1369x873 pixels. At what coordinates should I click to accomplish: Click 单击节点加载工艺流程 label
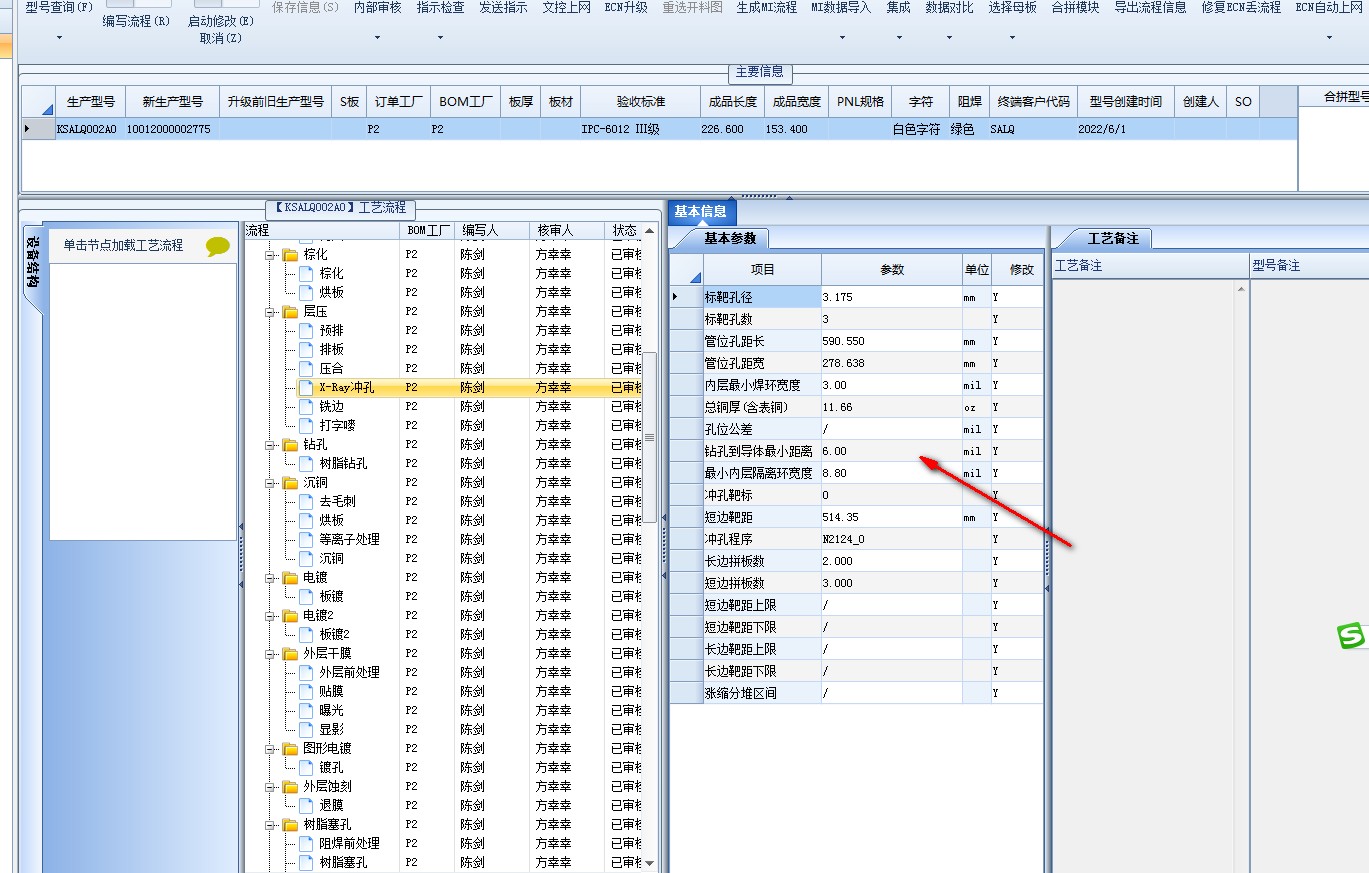tap(123, 245)
